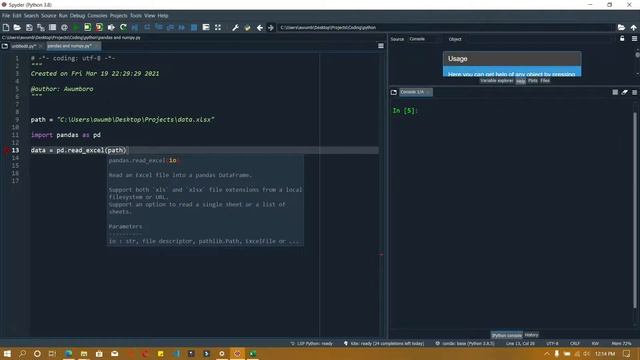Browse editor tabs button
640x360 pixels.
[x=5, y=46]
